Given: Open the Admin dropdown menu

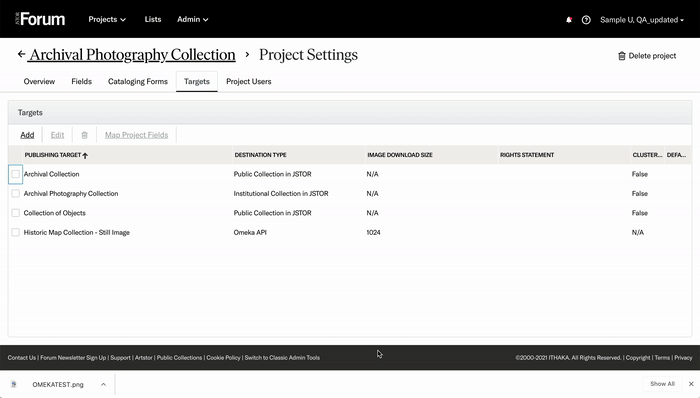Looking at the screenshot, I should click(x=193, y=19).
